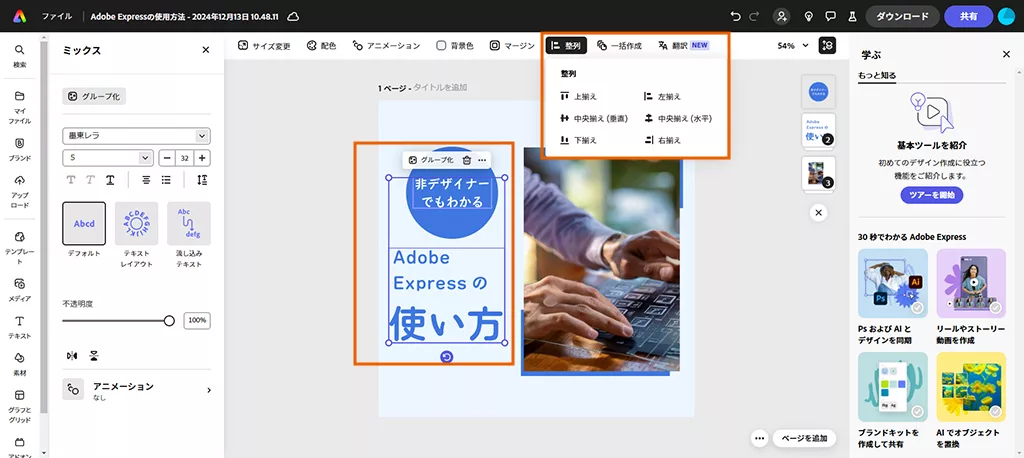Click the undo arrow in top bar

tap(736, 16)
